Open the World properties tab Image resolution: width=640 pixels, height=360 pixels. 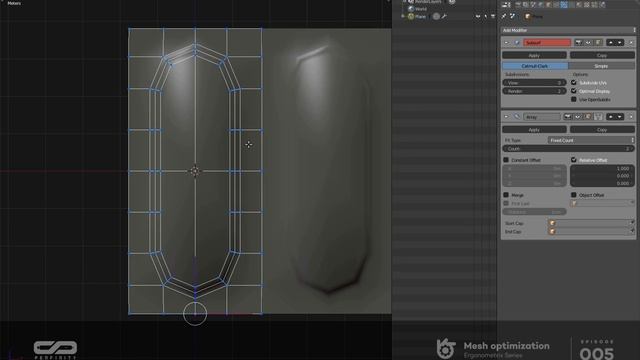tap(540, 4)
